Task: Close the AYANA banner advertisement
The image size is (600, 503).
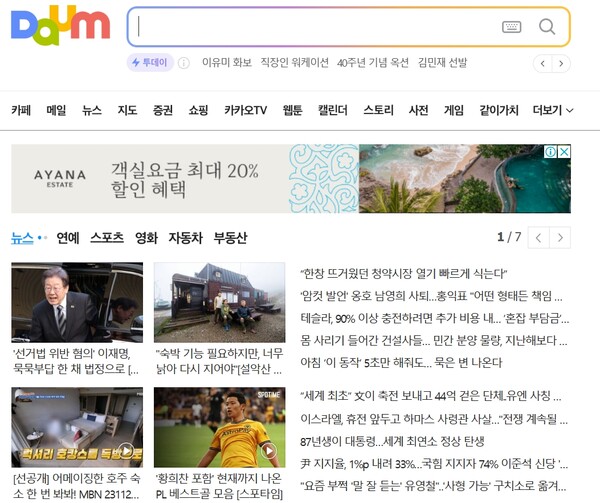Action: point(564,152)
